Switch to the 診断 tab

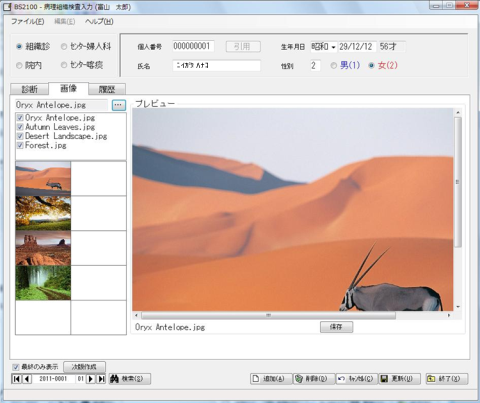pos(30,89)
